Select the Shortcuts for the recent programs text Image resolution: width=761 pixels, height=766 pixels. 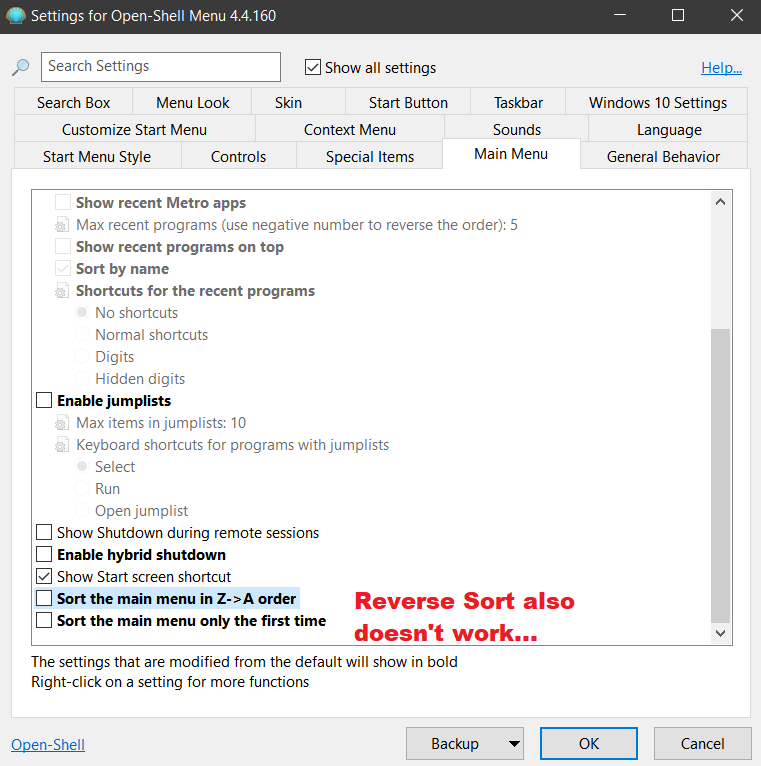(195, 291)
